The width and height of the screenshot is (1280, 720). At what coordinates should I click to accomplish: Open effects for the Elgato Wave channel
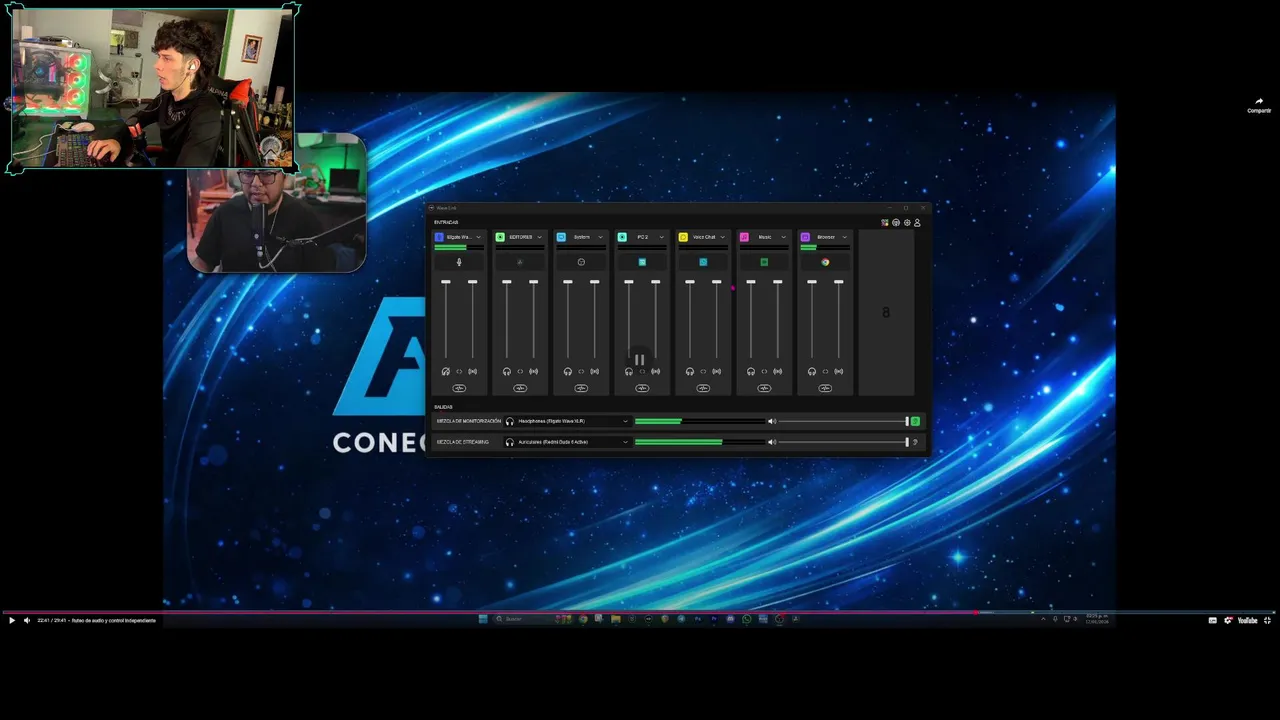tap(459, 388)
